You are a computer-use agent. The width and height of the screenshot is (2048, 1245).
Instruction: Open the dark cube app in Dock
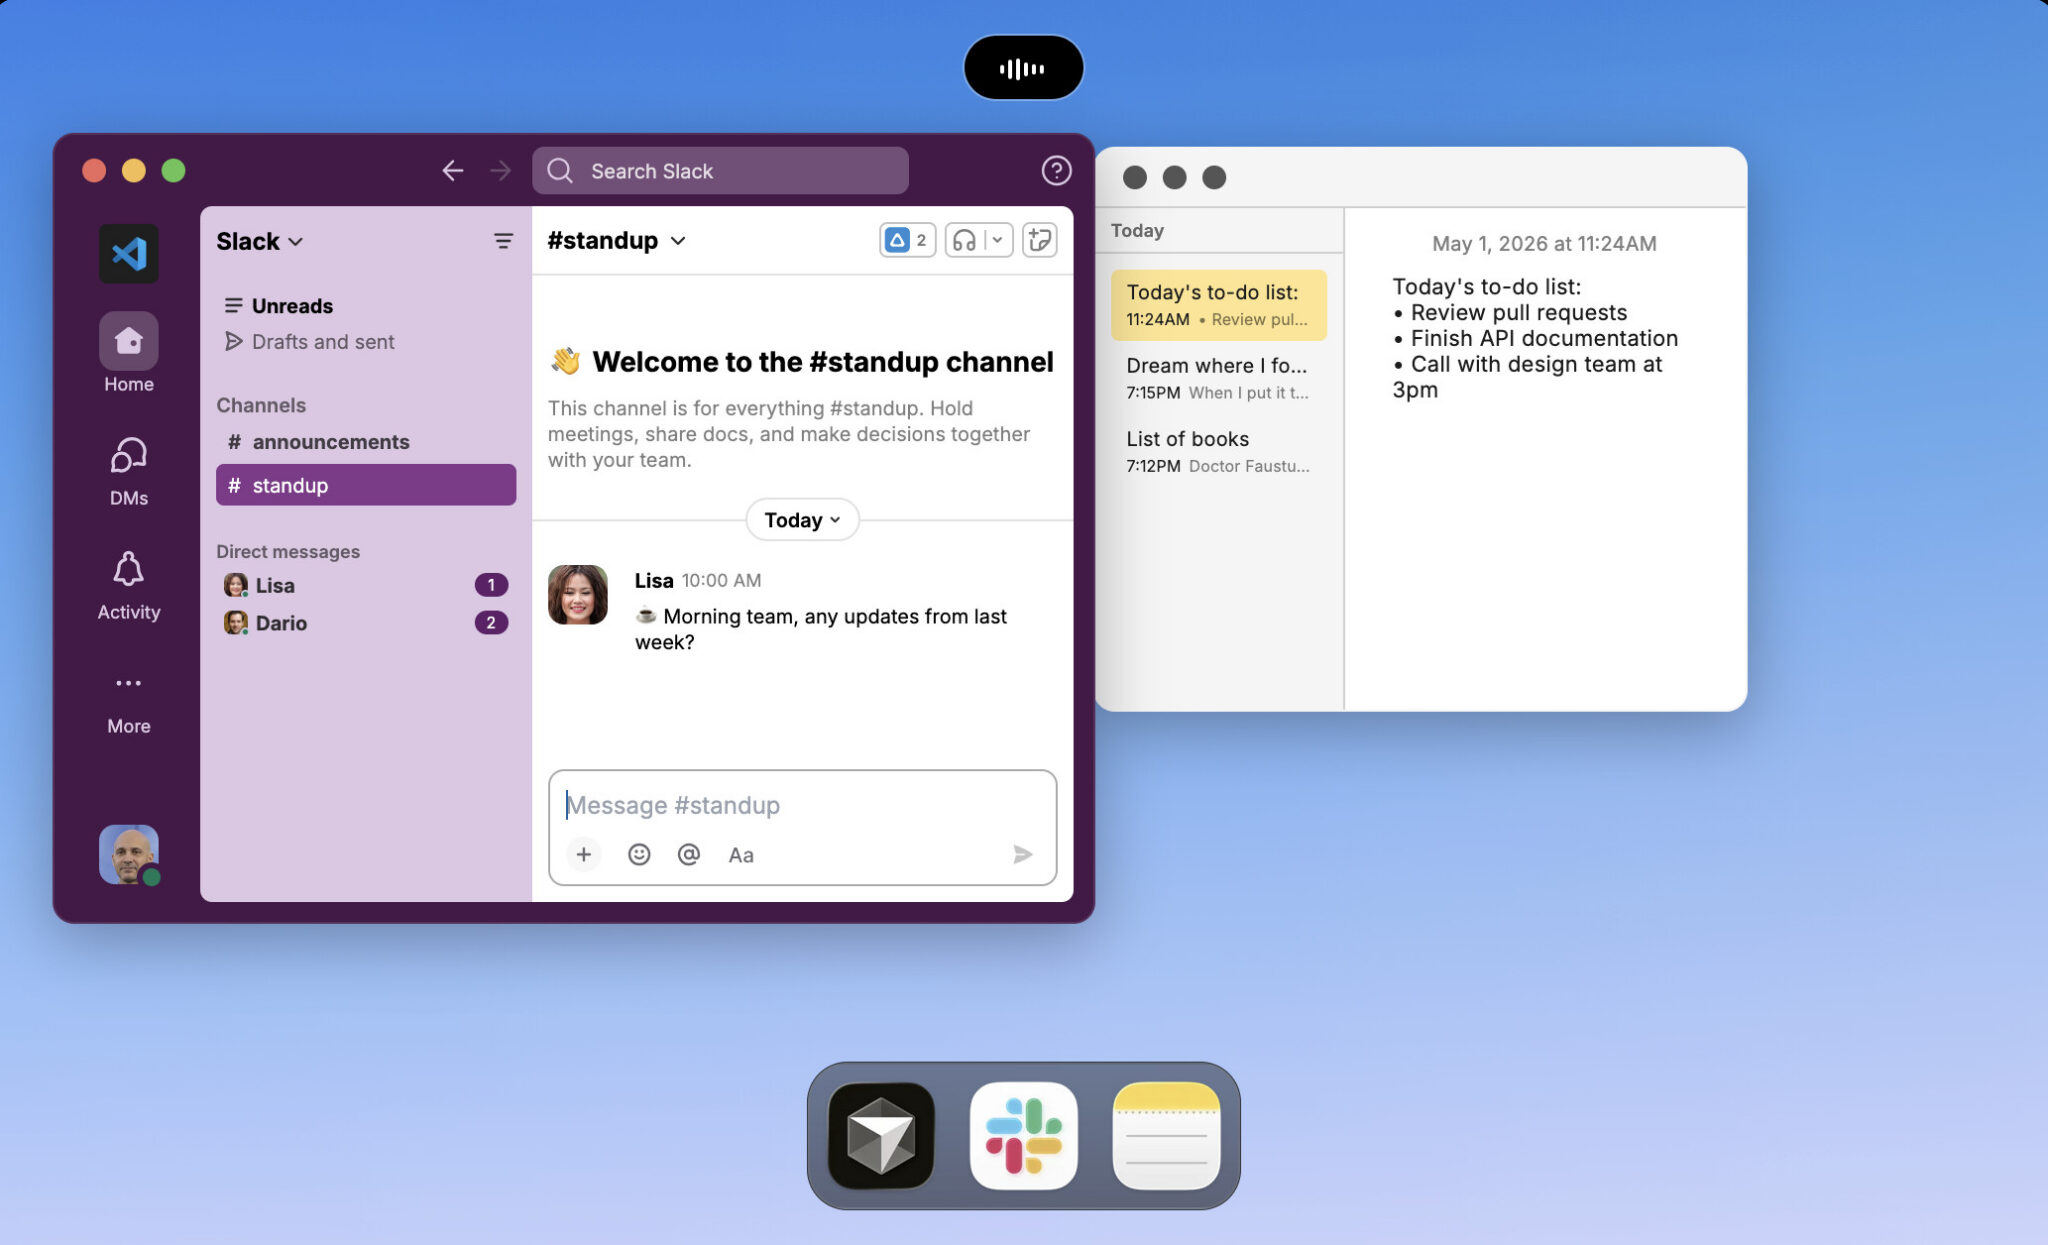pyautogui.click(x=881, y=1136)
